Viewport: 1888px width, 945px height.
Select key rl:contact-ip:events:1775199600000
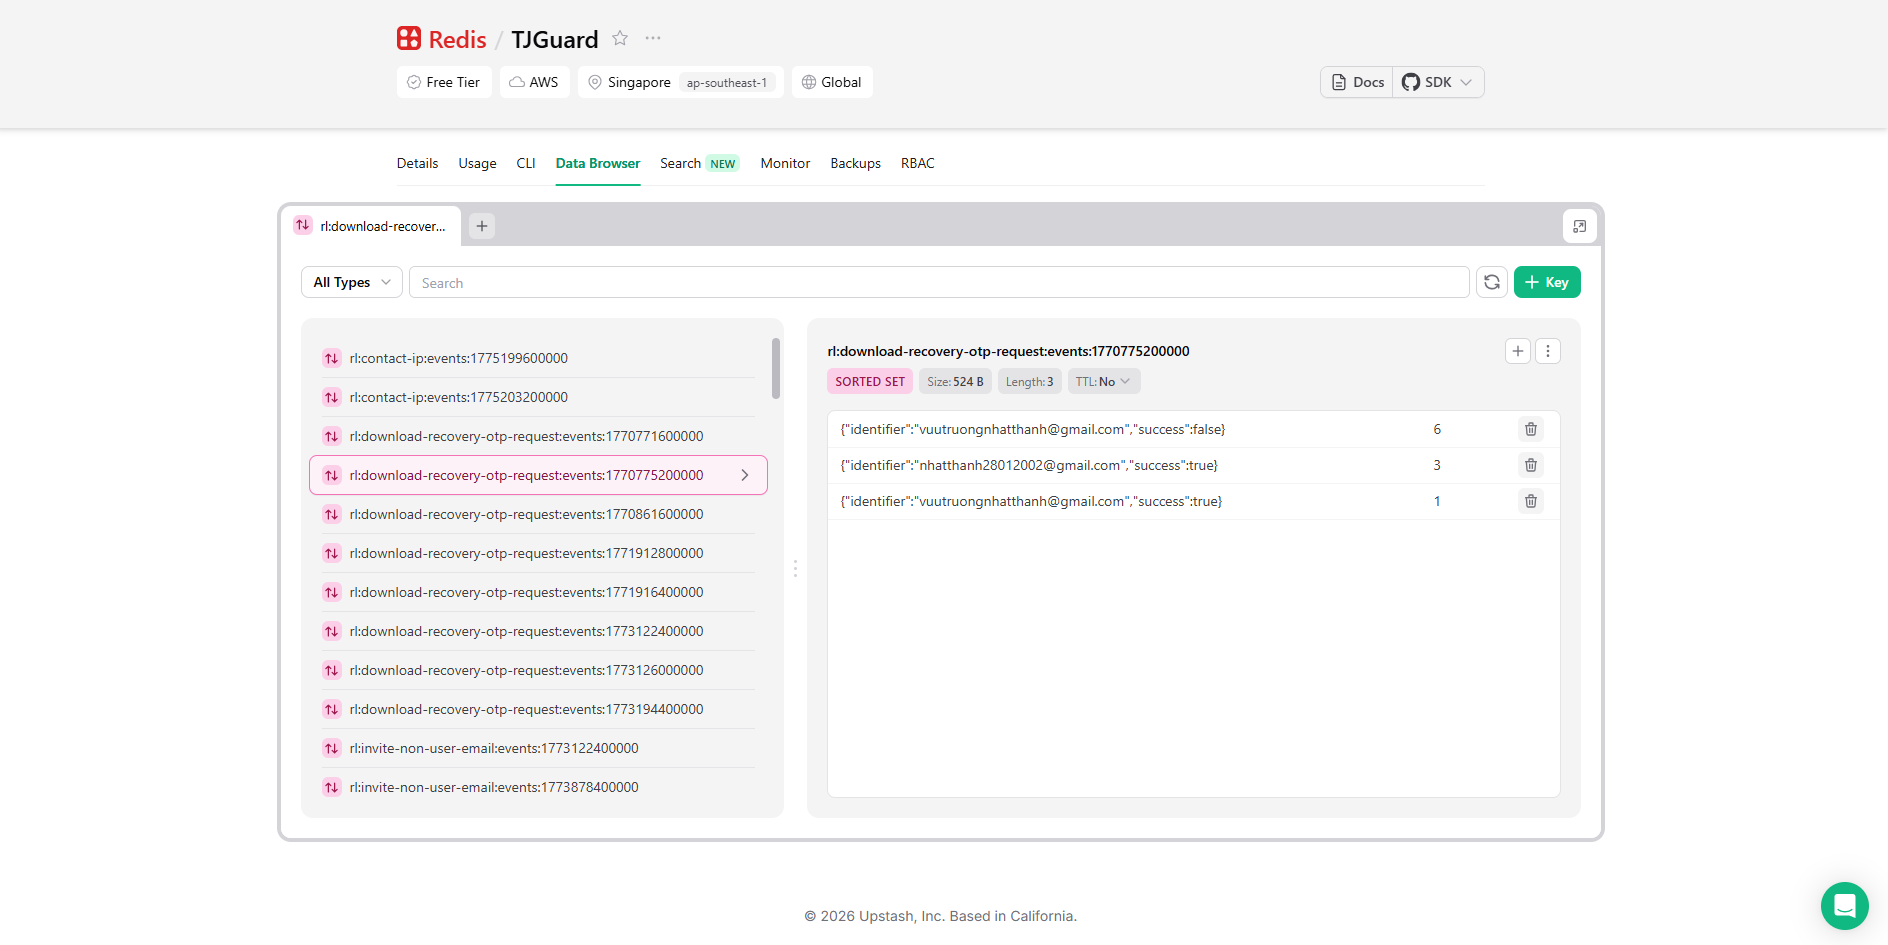pos(458,358)
